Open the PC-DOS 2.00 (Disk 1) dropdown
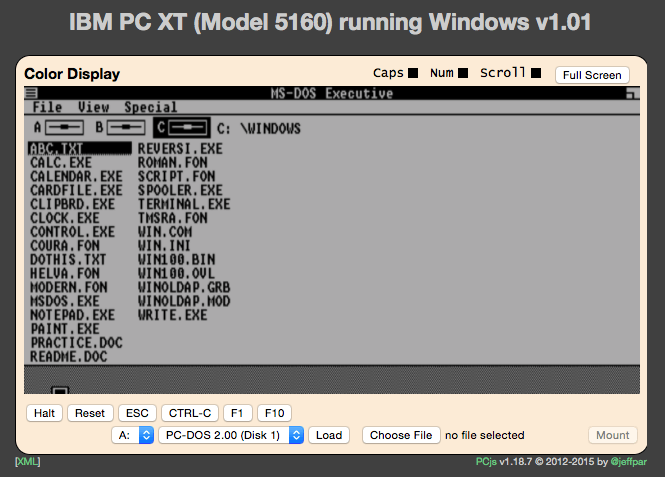This screenshot has height=477, width=665. [231, 435]
